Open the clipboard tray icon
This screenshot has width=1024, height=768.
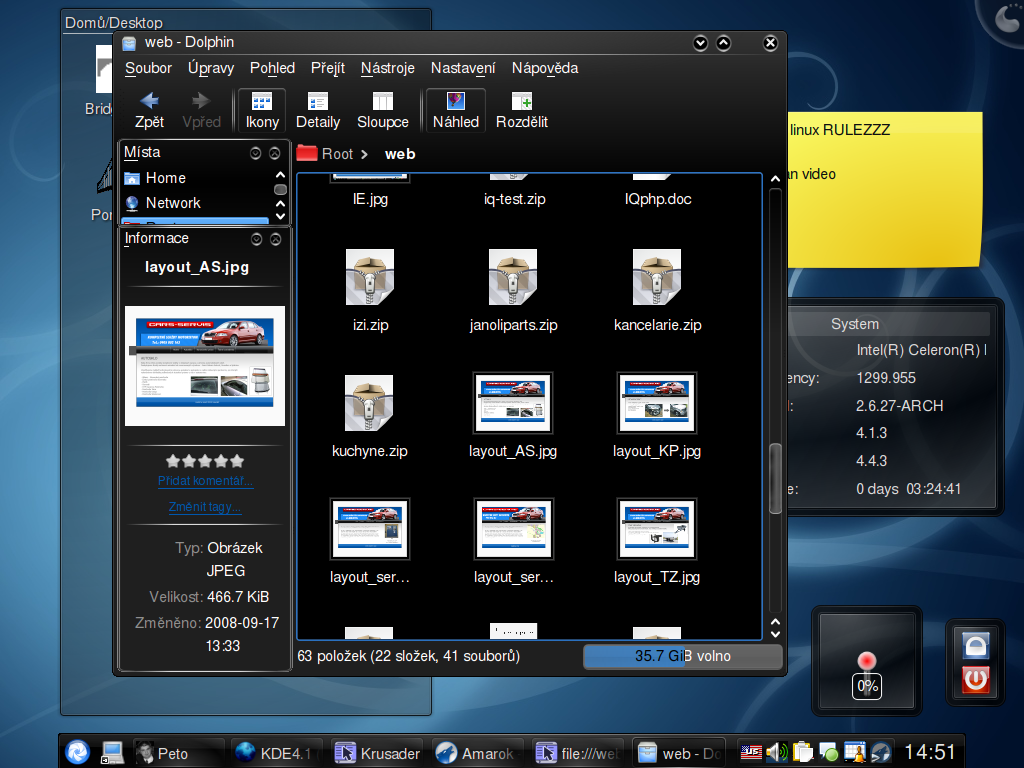pyautogui.click(x=802, y=752)
